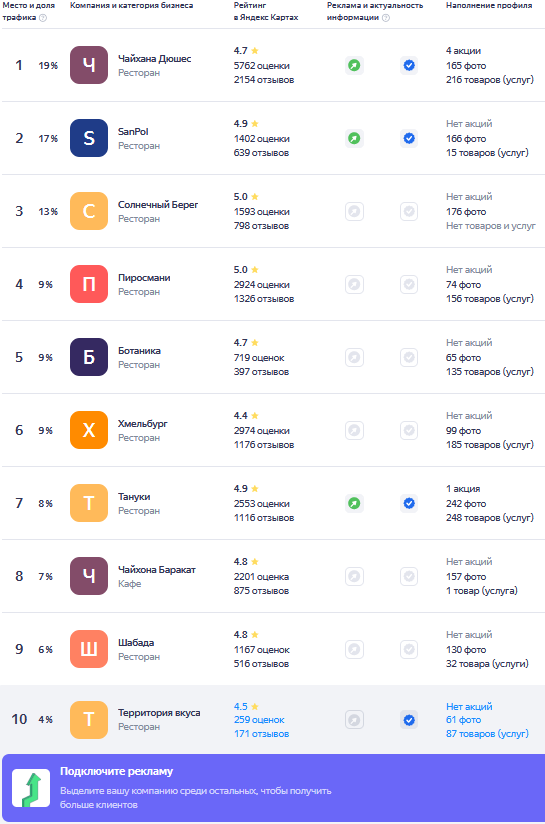Click the gray verification badge for Пиросмани
The image size is (545, 824).
tap(409, 284)
